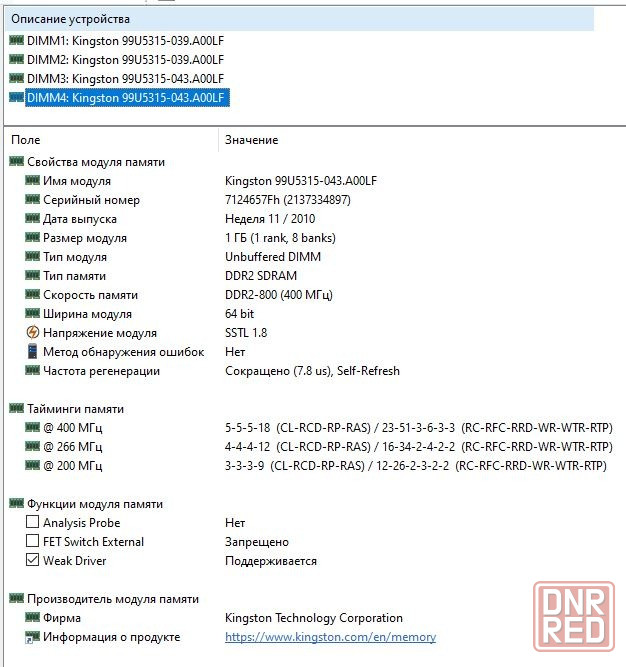Select DIMM1: Kingston 99U5315-039.A00LF
The image size is (626, 667).
point(125,41)
